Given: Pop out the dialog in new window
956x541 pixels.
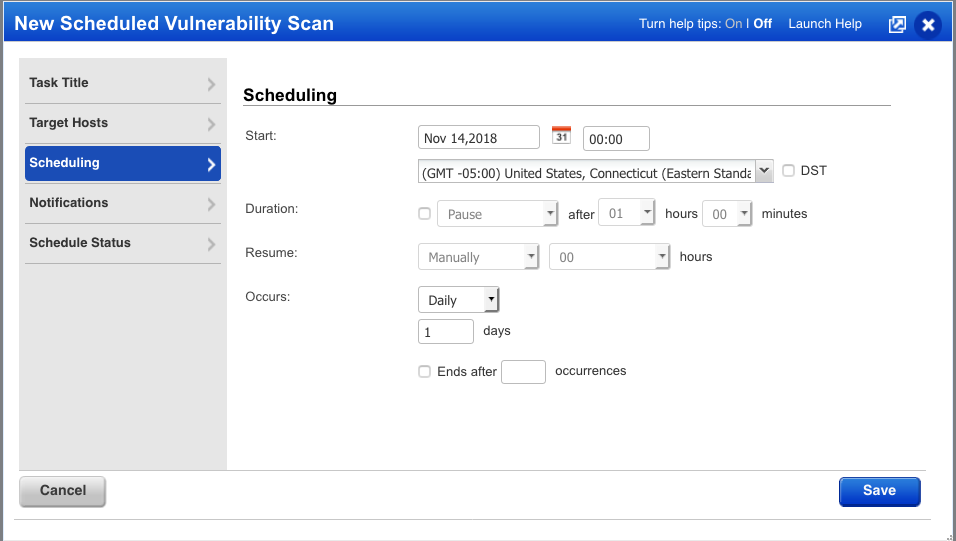Looking at the screenshot, I should pyautogui.click(x=897, y=24).
